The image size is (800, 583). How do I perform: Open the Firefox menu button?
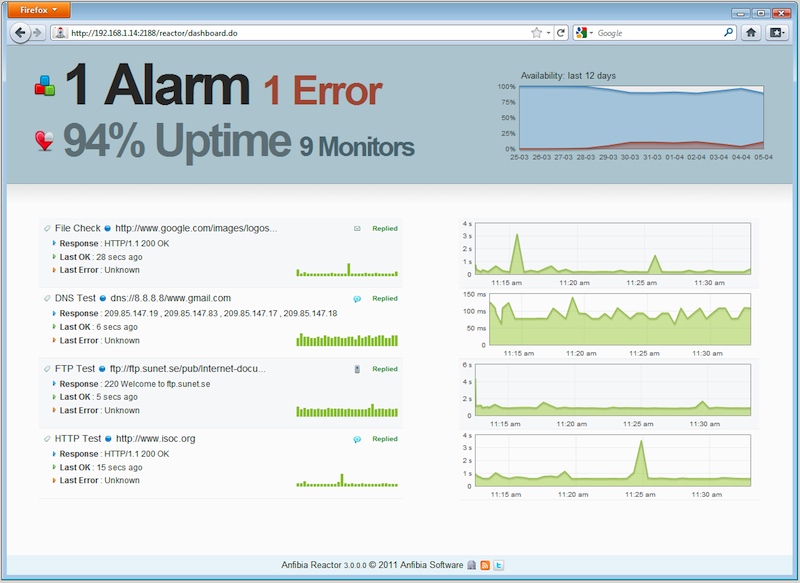(39, 10)
